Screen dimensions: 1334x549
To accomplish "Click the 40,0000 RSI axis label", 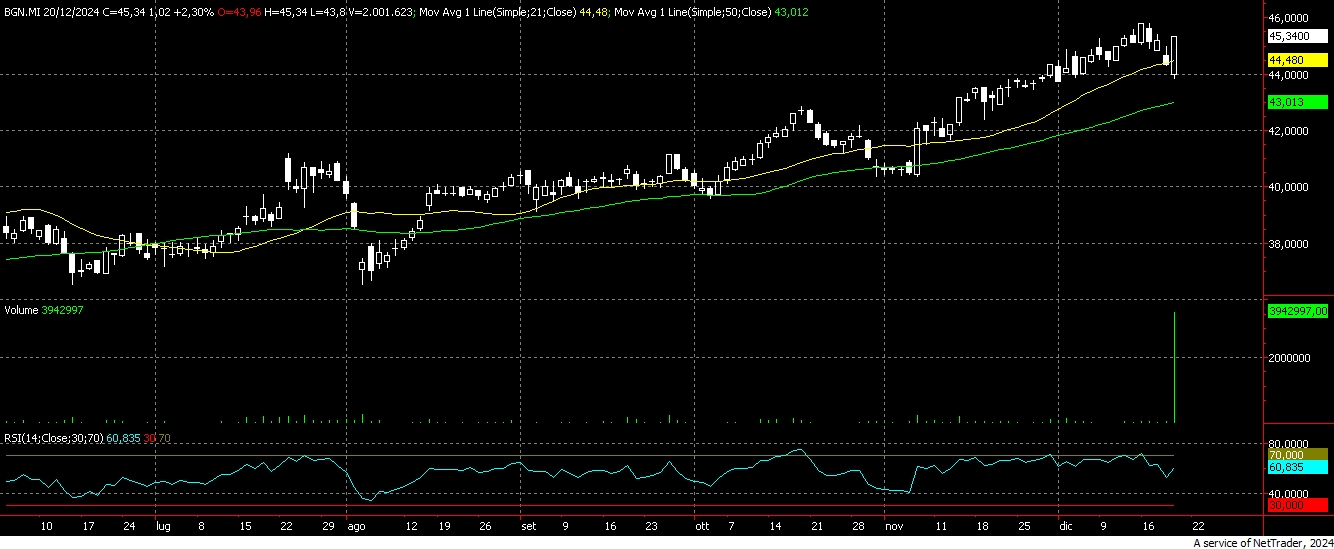I will click(x=1289, y=493).
